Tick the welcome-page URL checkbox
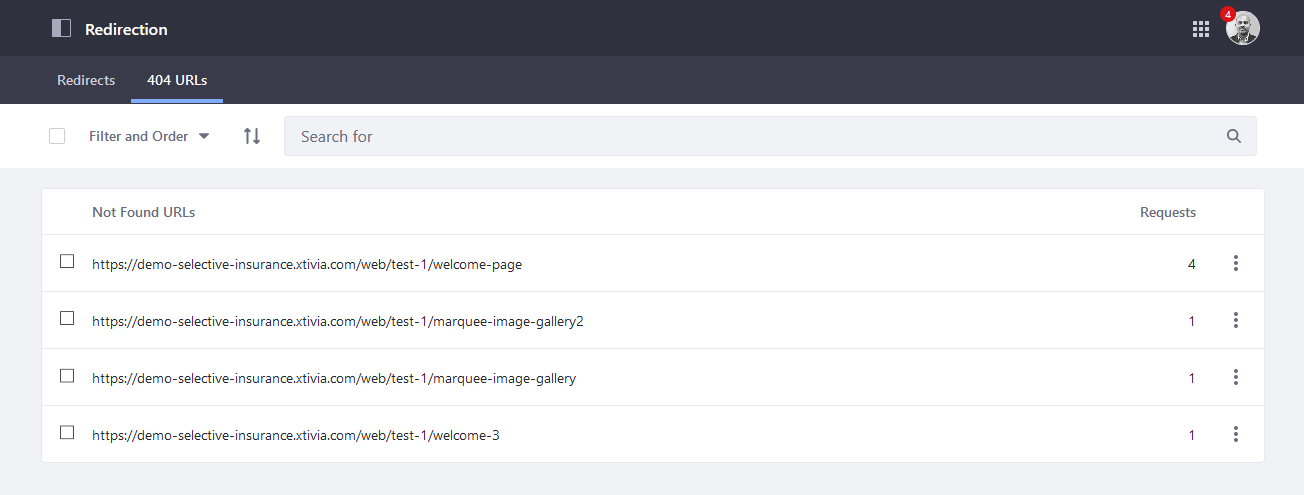1304x495 pixels. point(67,262)
